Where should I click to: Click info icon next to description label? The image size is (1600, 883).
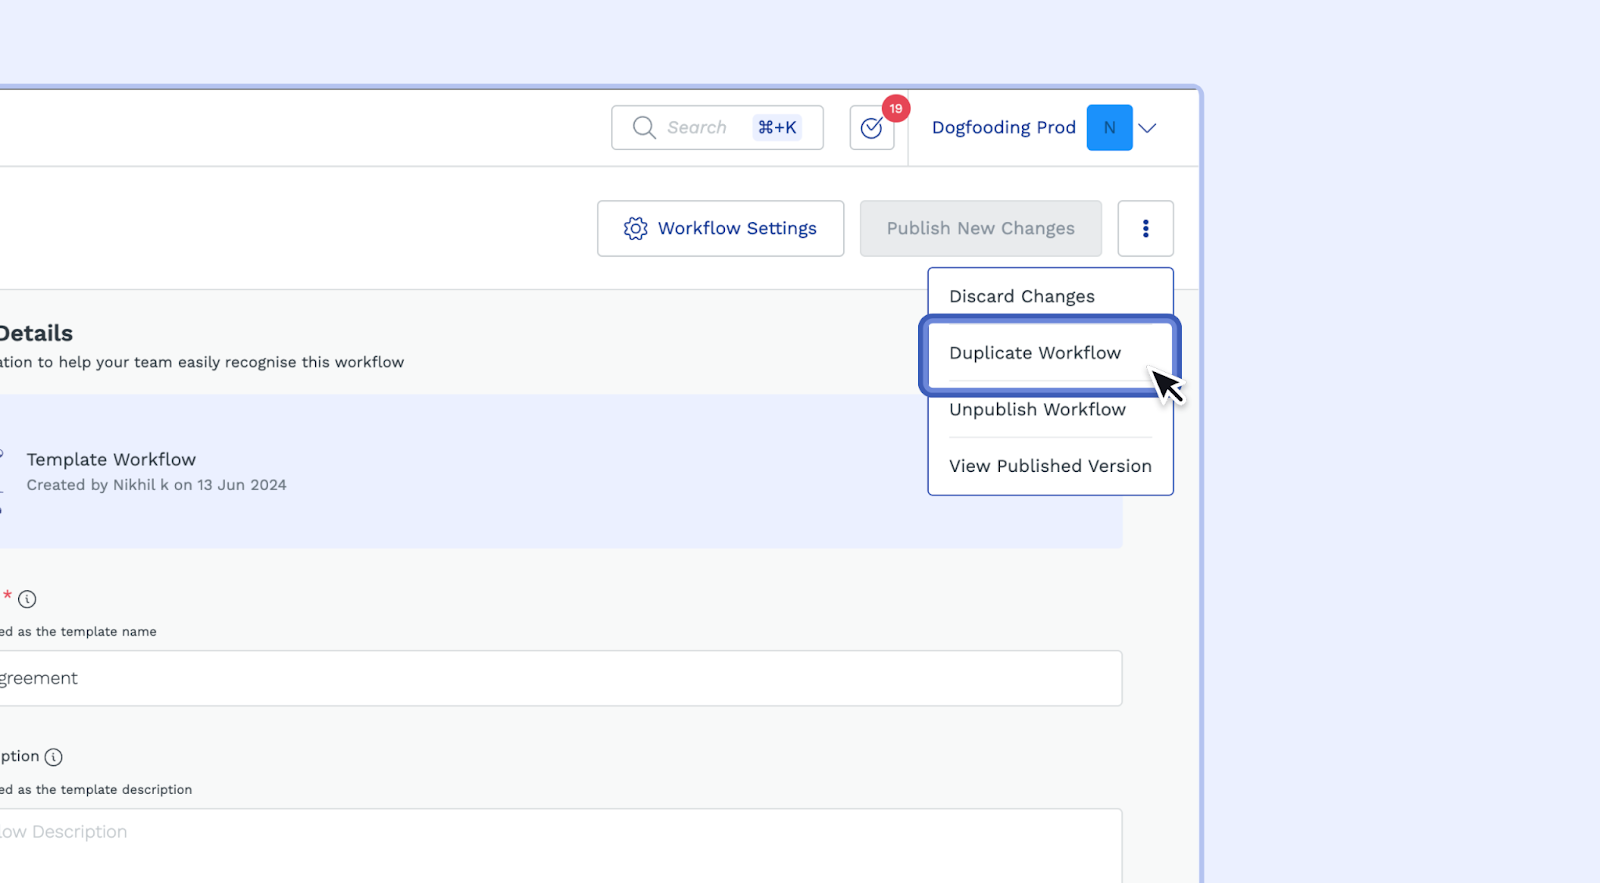coord(54,757)
